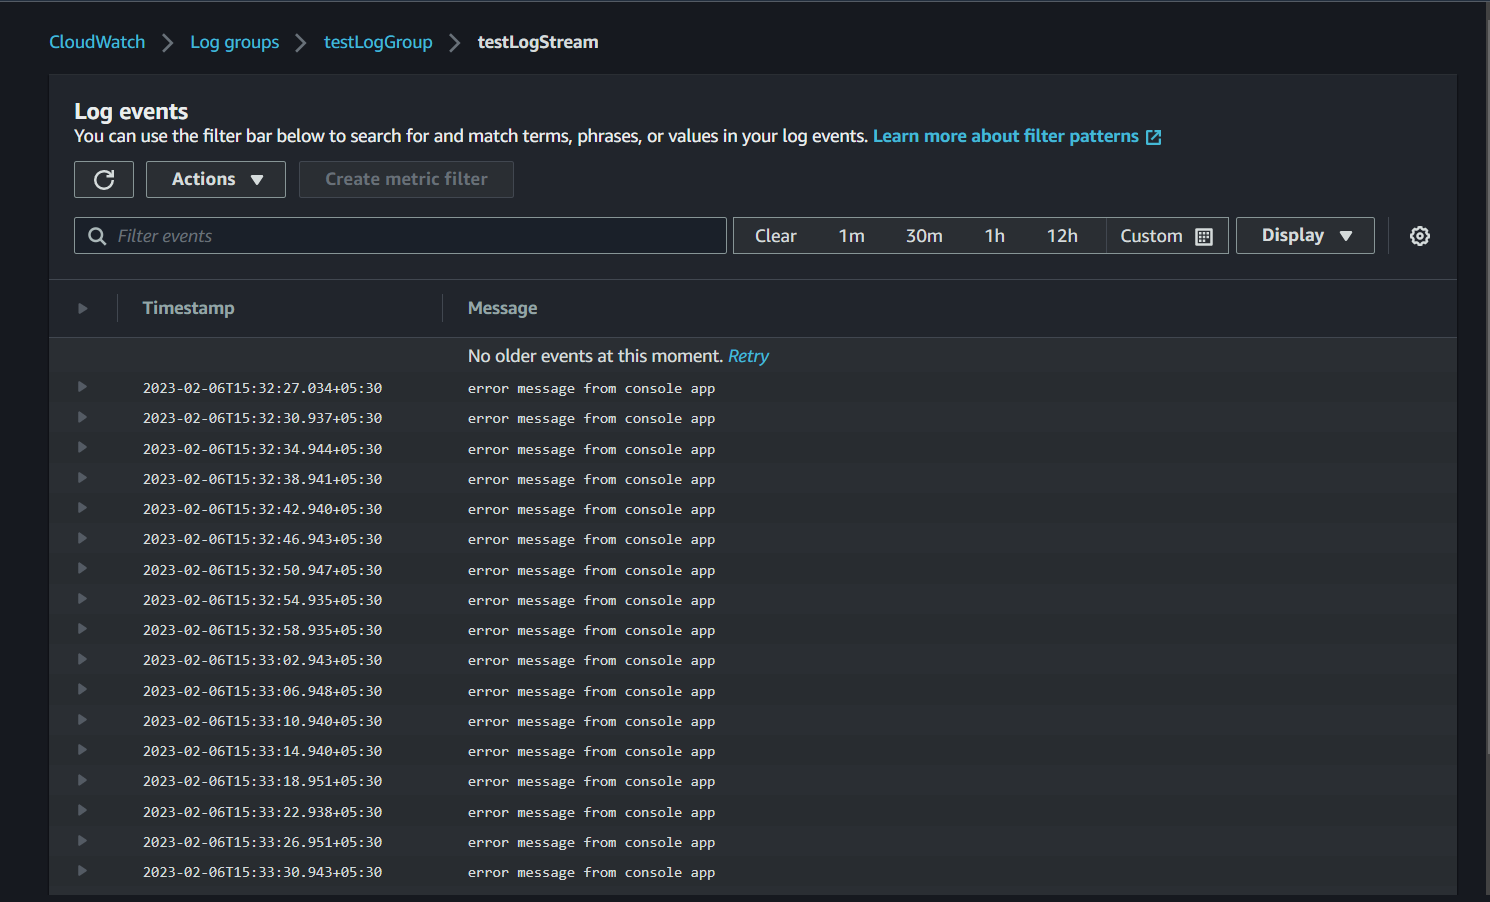Expand the 15:33:30.943 log event row
Image resolution: width=1490 pixels, height=902 pixels.
coord(82,871)
